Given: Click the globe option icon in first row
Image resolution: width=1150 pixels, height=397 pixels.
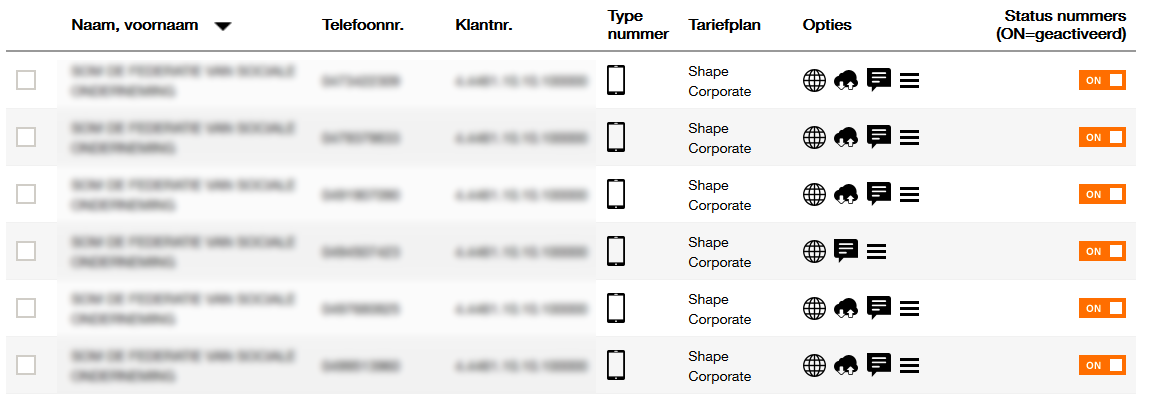Looking at the screenshot, I should 814,80.
